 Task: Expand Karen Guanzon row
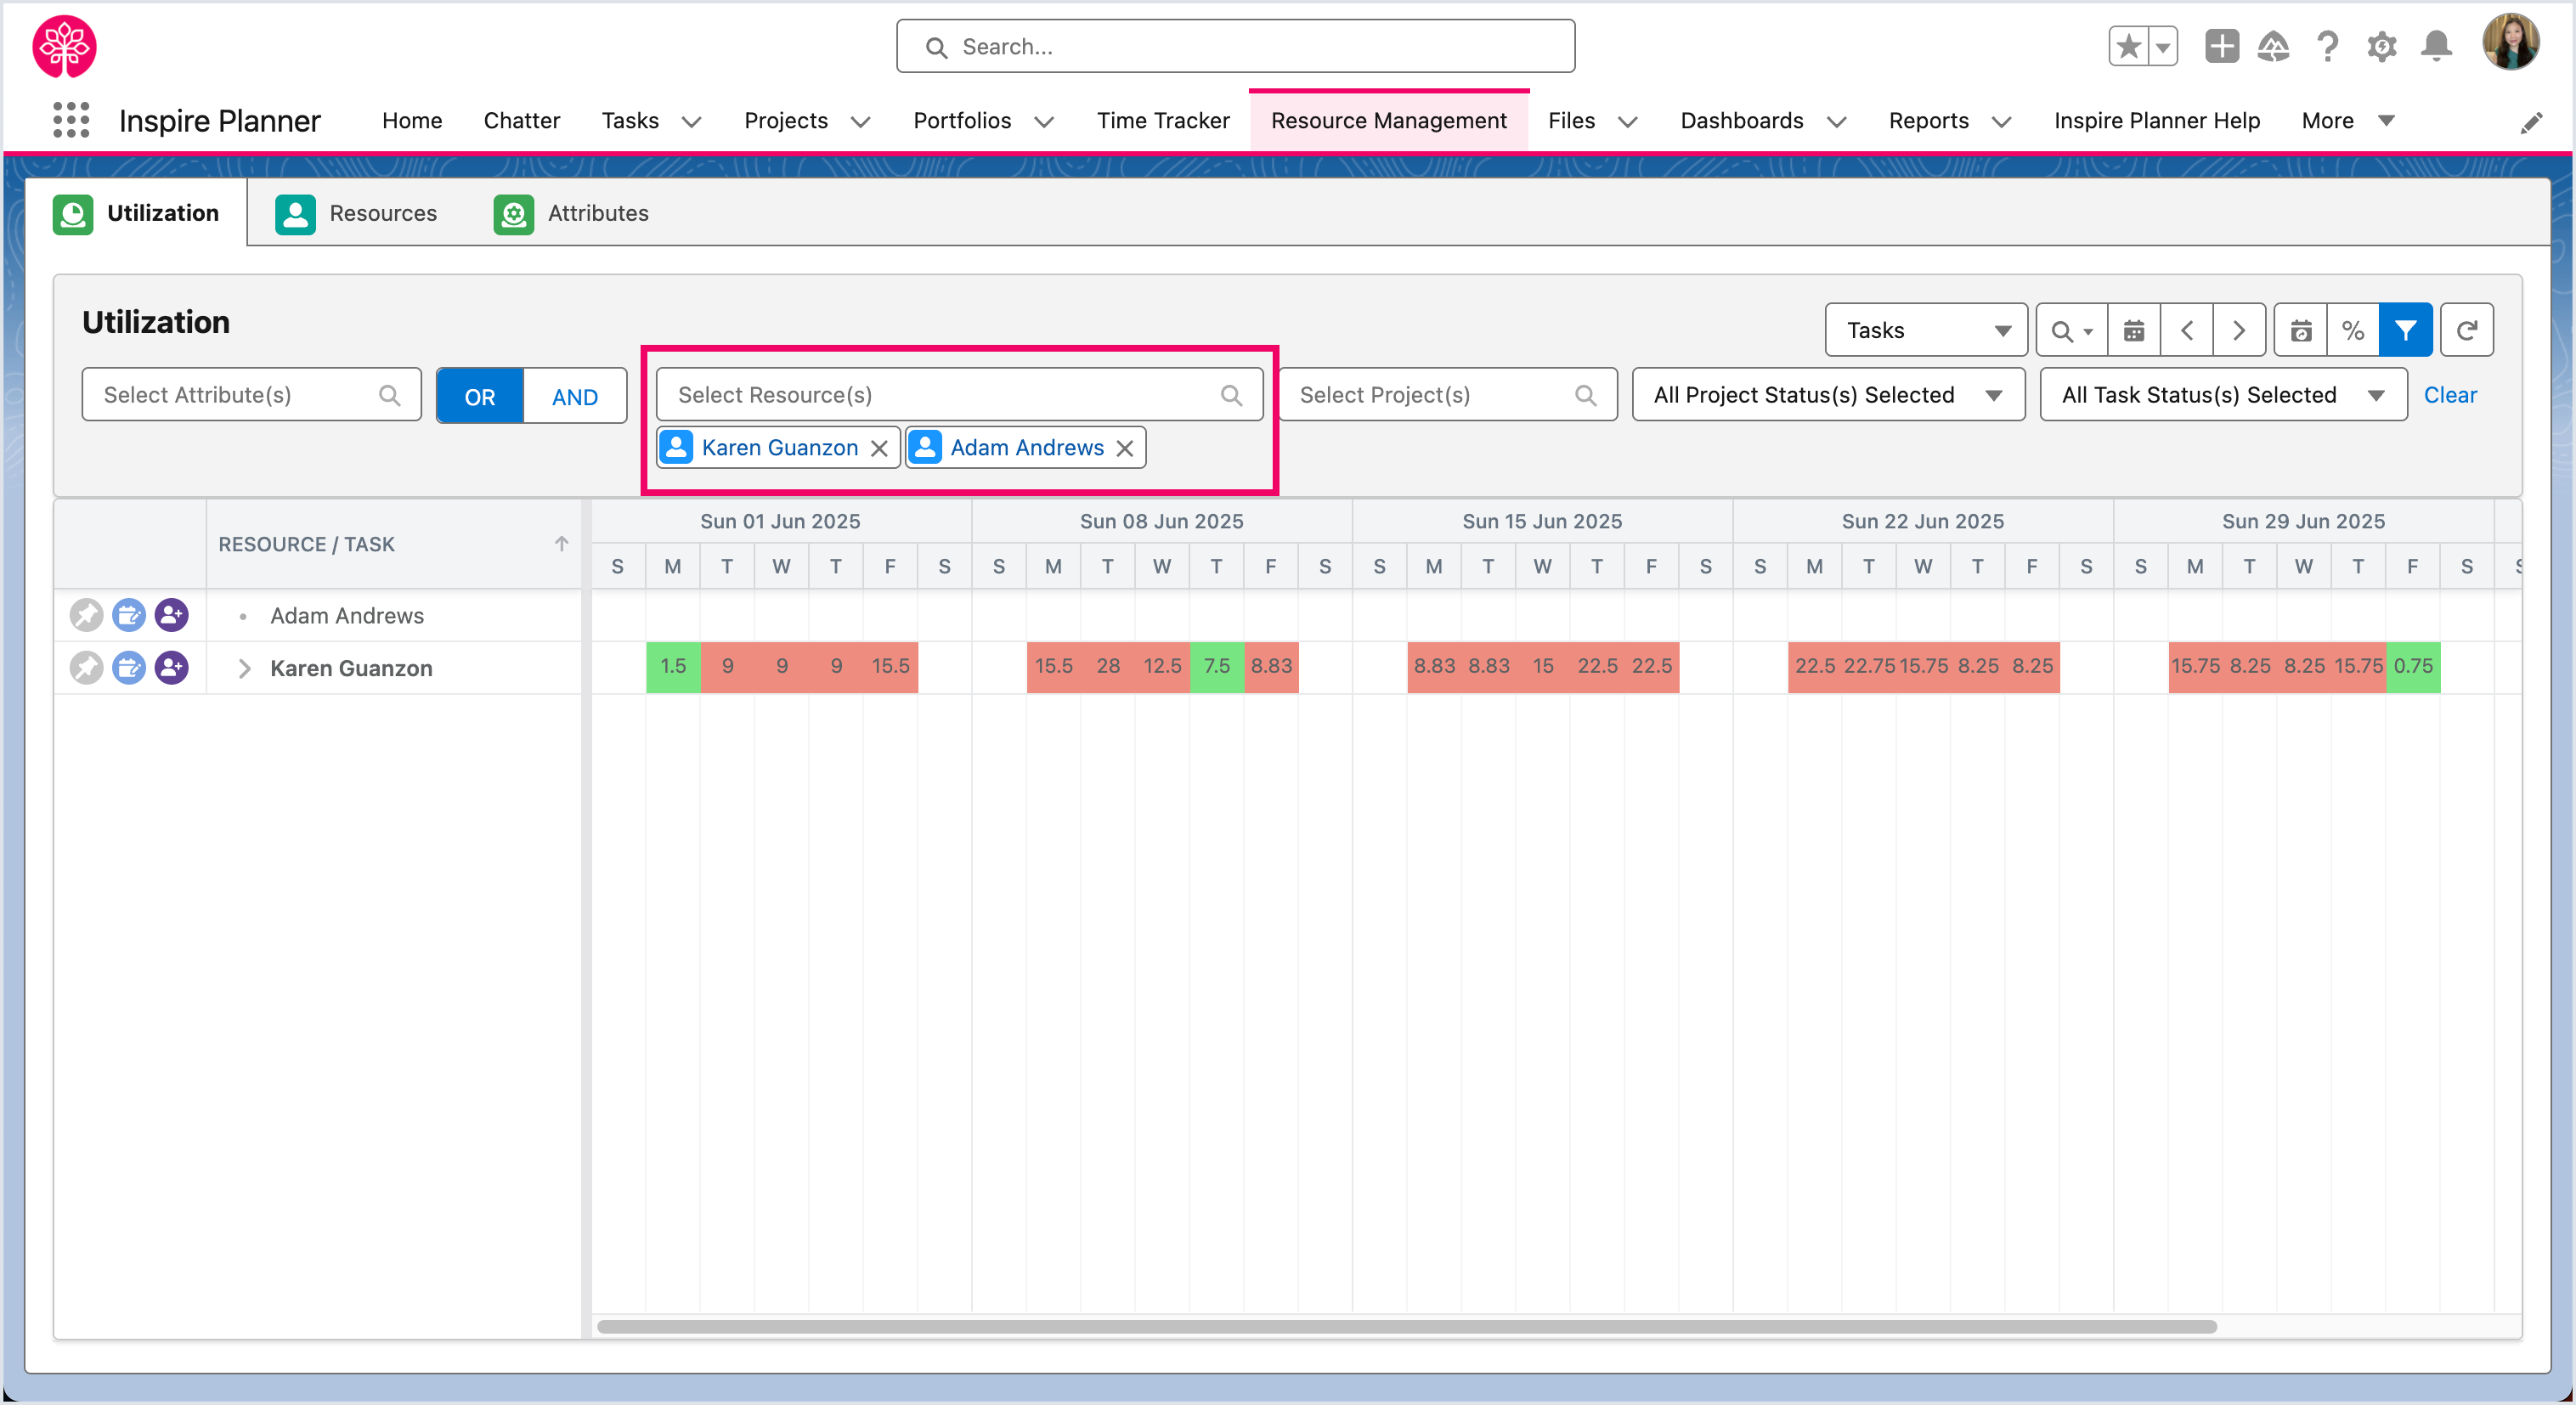[x=244, y=668]
